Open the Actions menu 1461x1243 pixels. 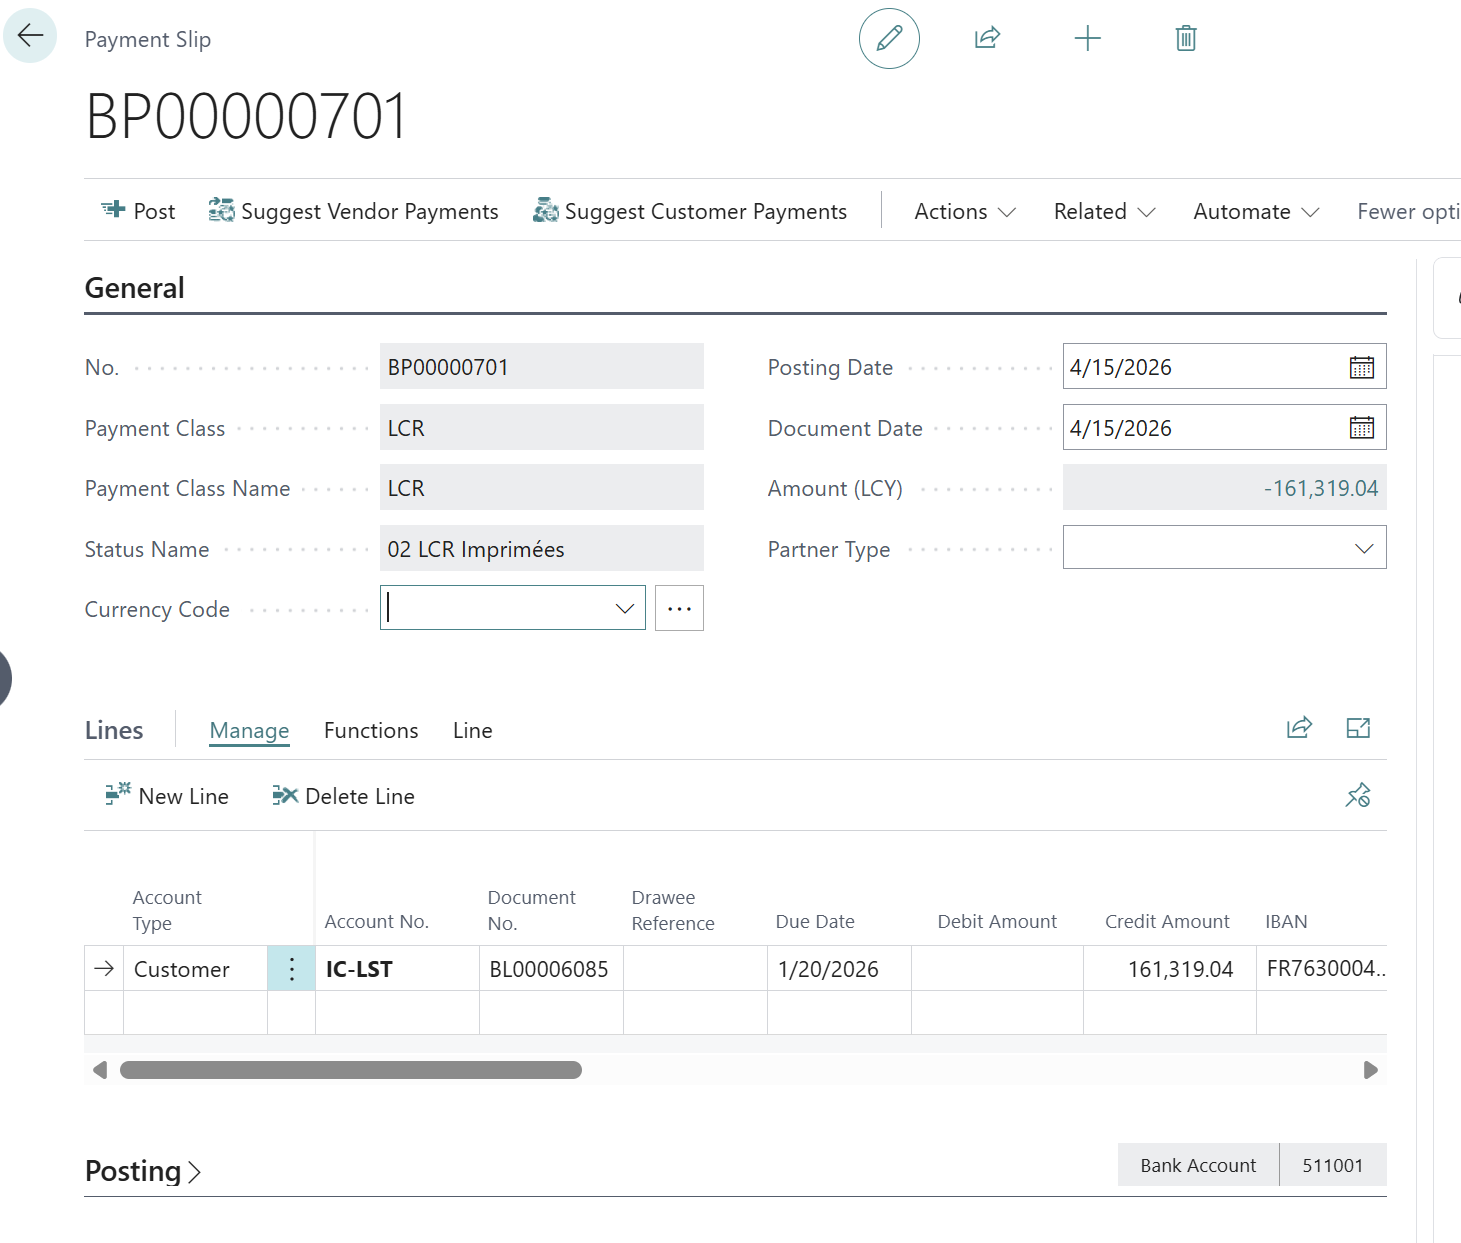(x=964, y=212)
